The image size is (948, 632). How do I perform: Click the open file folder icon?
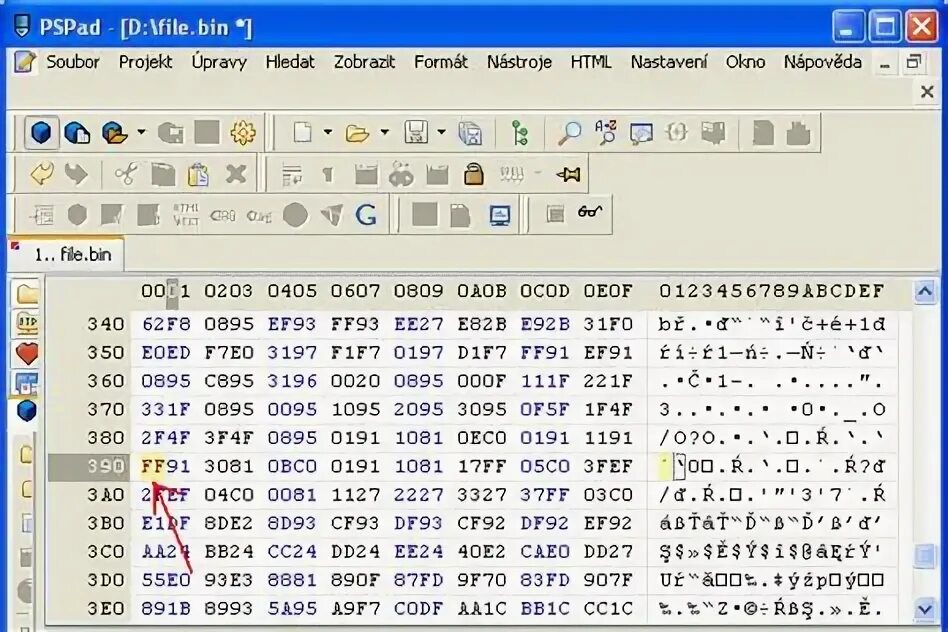tap(357, 132)
